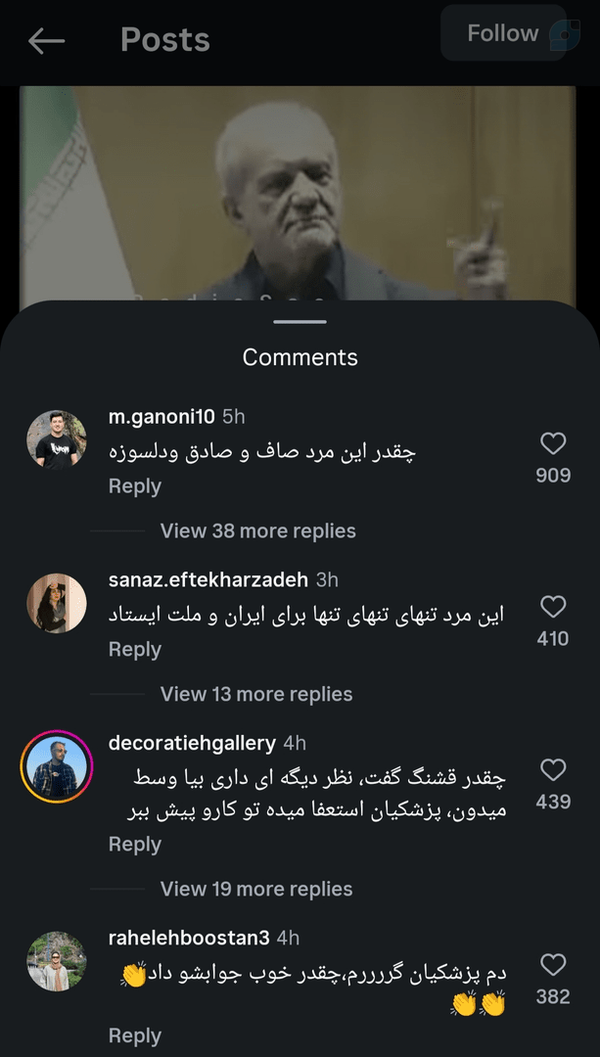Heart rahelehboostan3's comment

pyautogui.click(x=553, y=965)
